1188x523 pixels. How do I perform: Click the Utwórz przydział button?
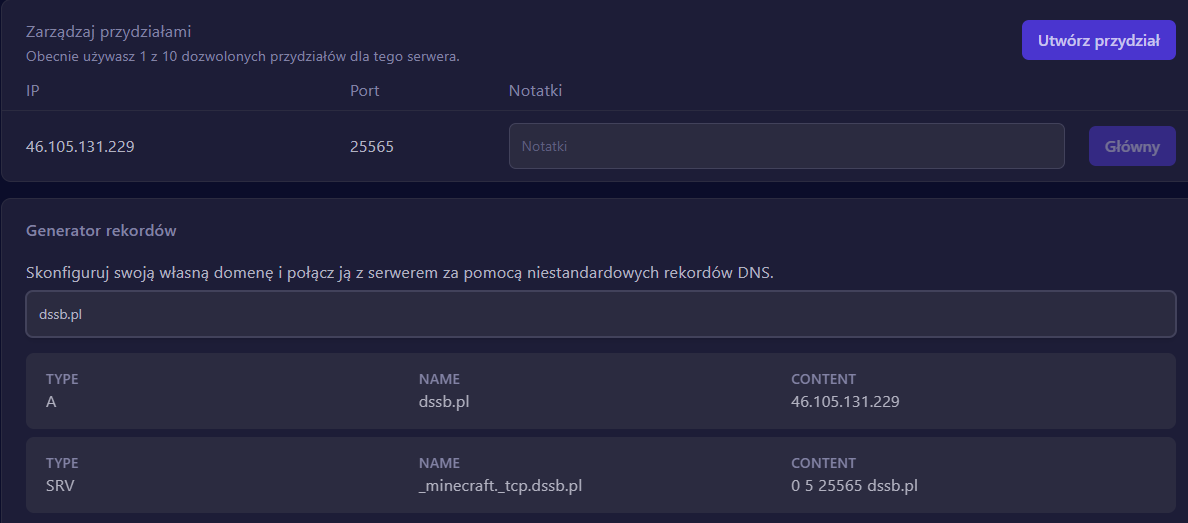[1098, 40]
